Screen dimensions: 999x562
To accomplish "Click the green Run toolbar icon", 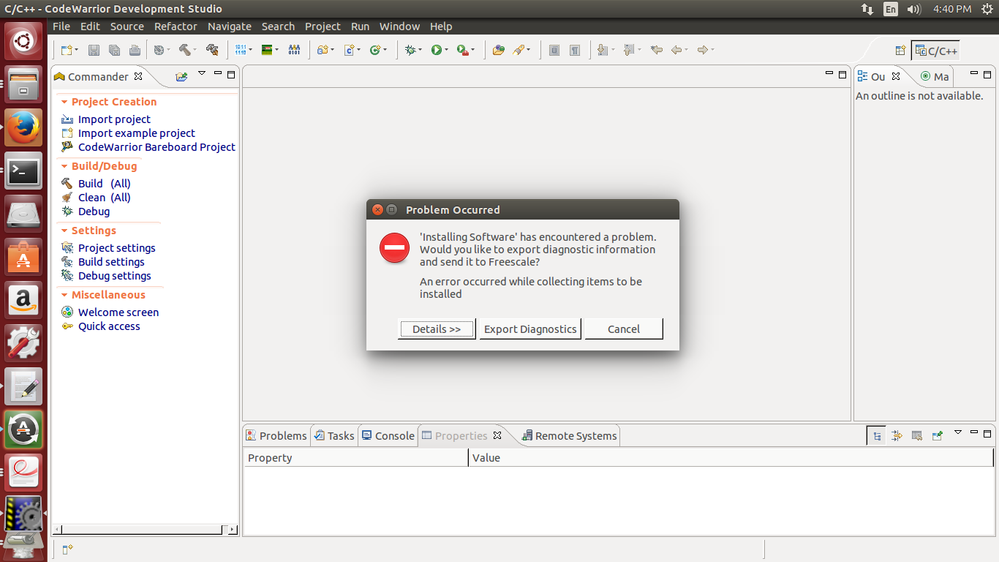I will 436,50.
